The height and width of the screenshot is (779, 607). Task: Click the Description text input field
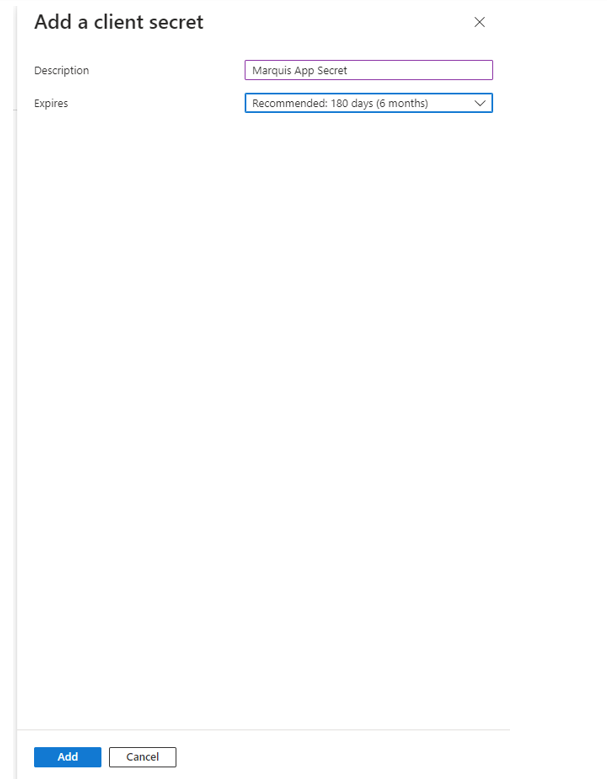[x=368, y=70]
